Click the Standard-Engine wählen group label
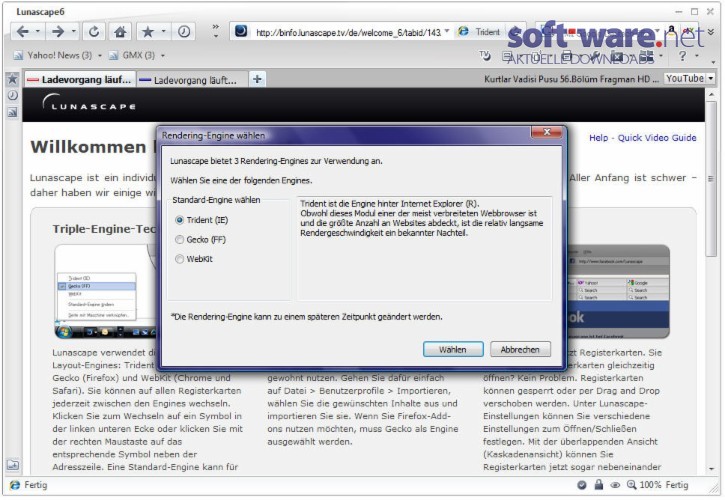Viewport: 725px width, 500px height. tap(216, 200)
